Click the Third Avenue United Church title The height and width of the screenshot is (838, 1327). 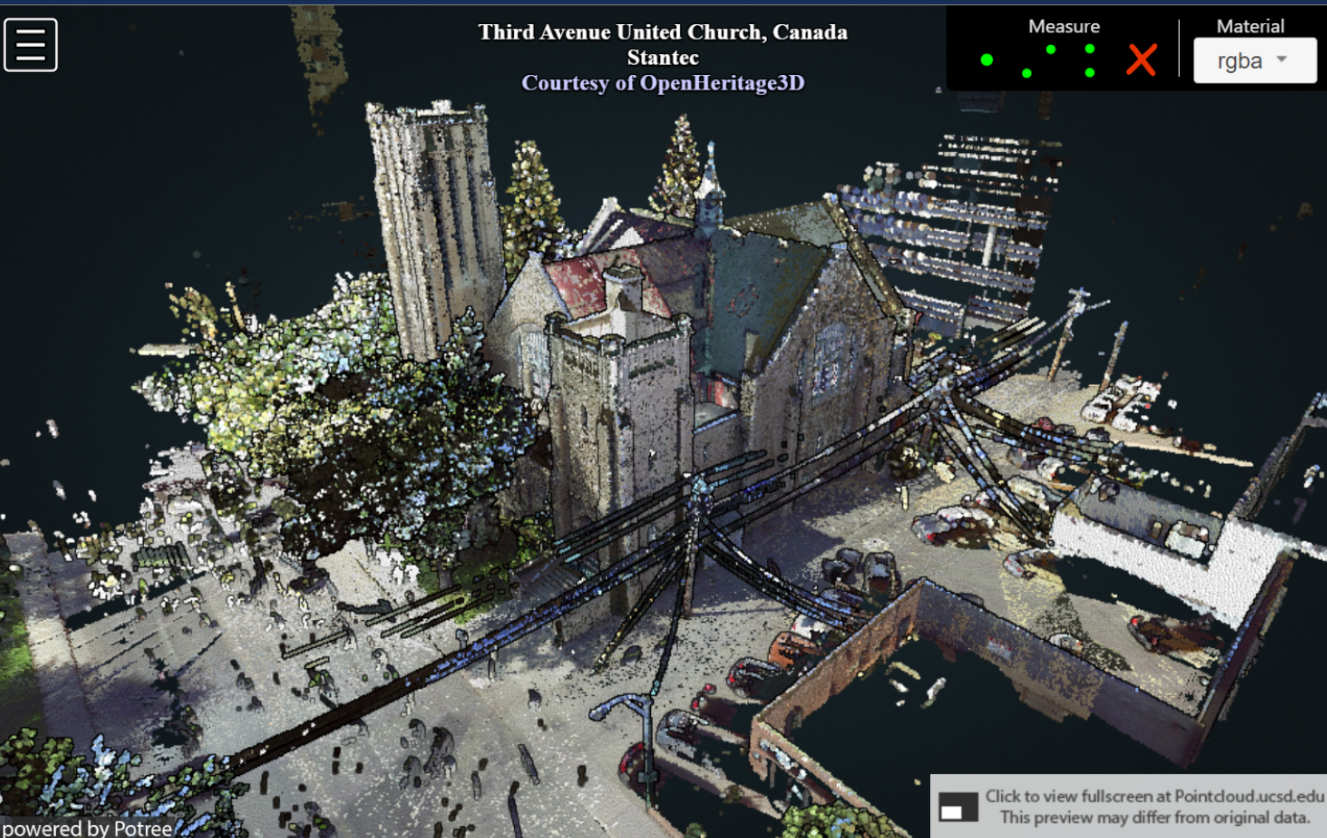pos(662,32)
